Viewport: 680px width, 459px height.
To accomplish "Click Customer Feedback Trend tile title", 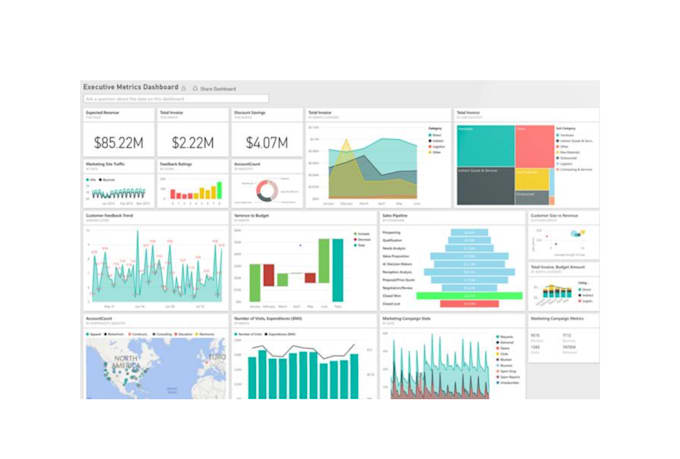I will tap(109, 216).
